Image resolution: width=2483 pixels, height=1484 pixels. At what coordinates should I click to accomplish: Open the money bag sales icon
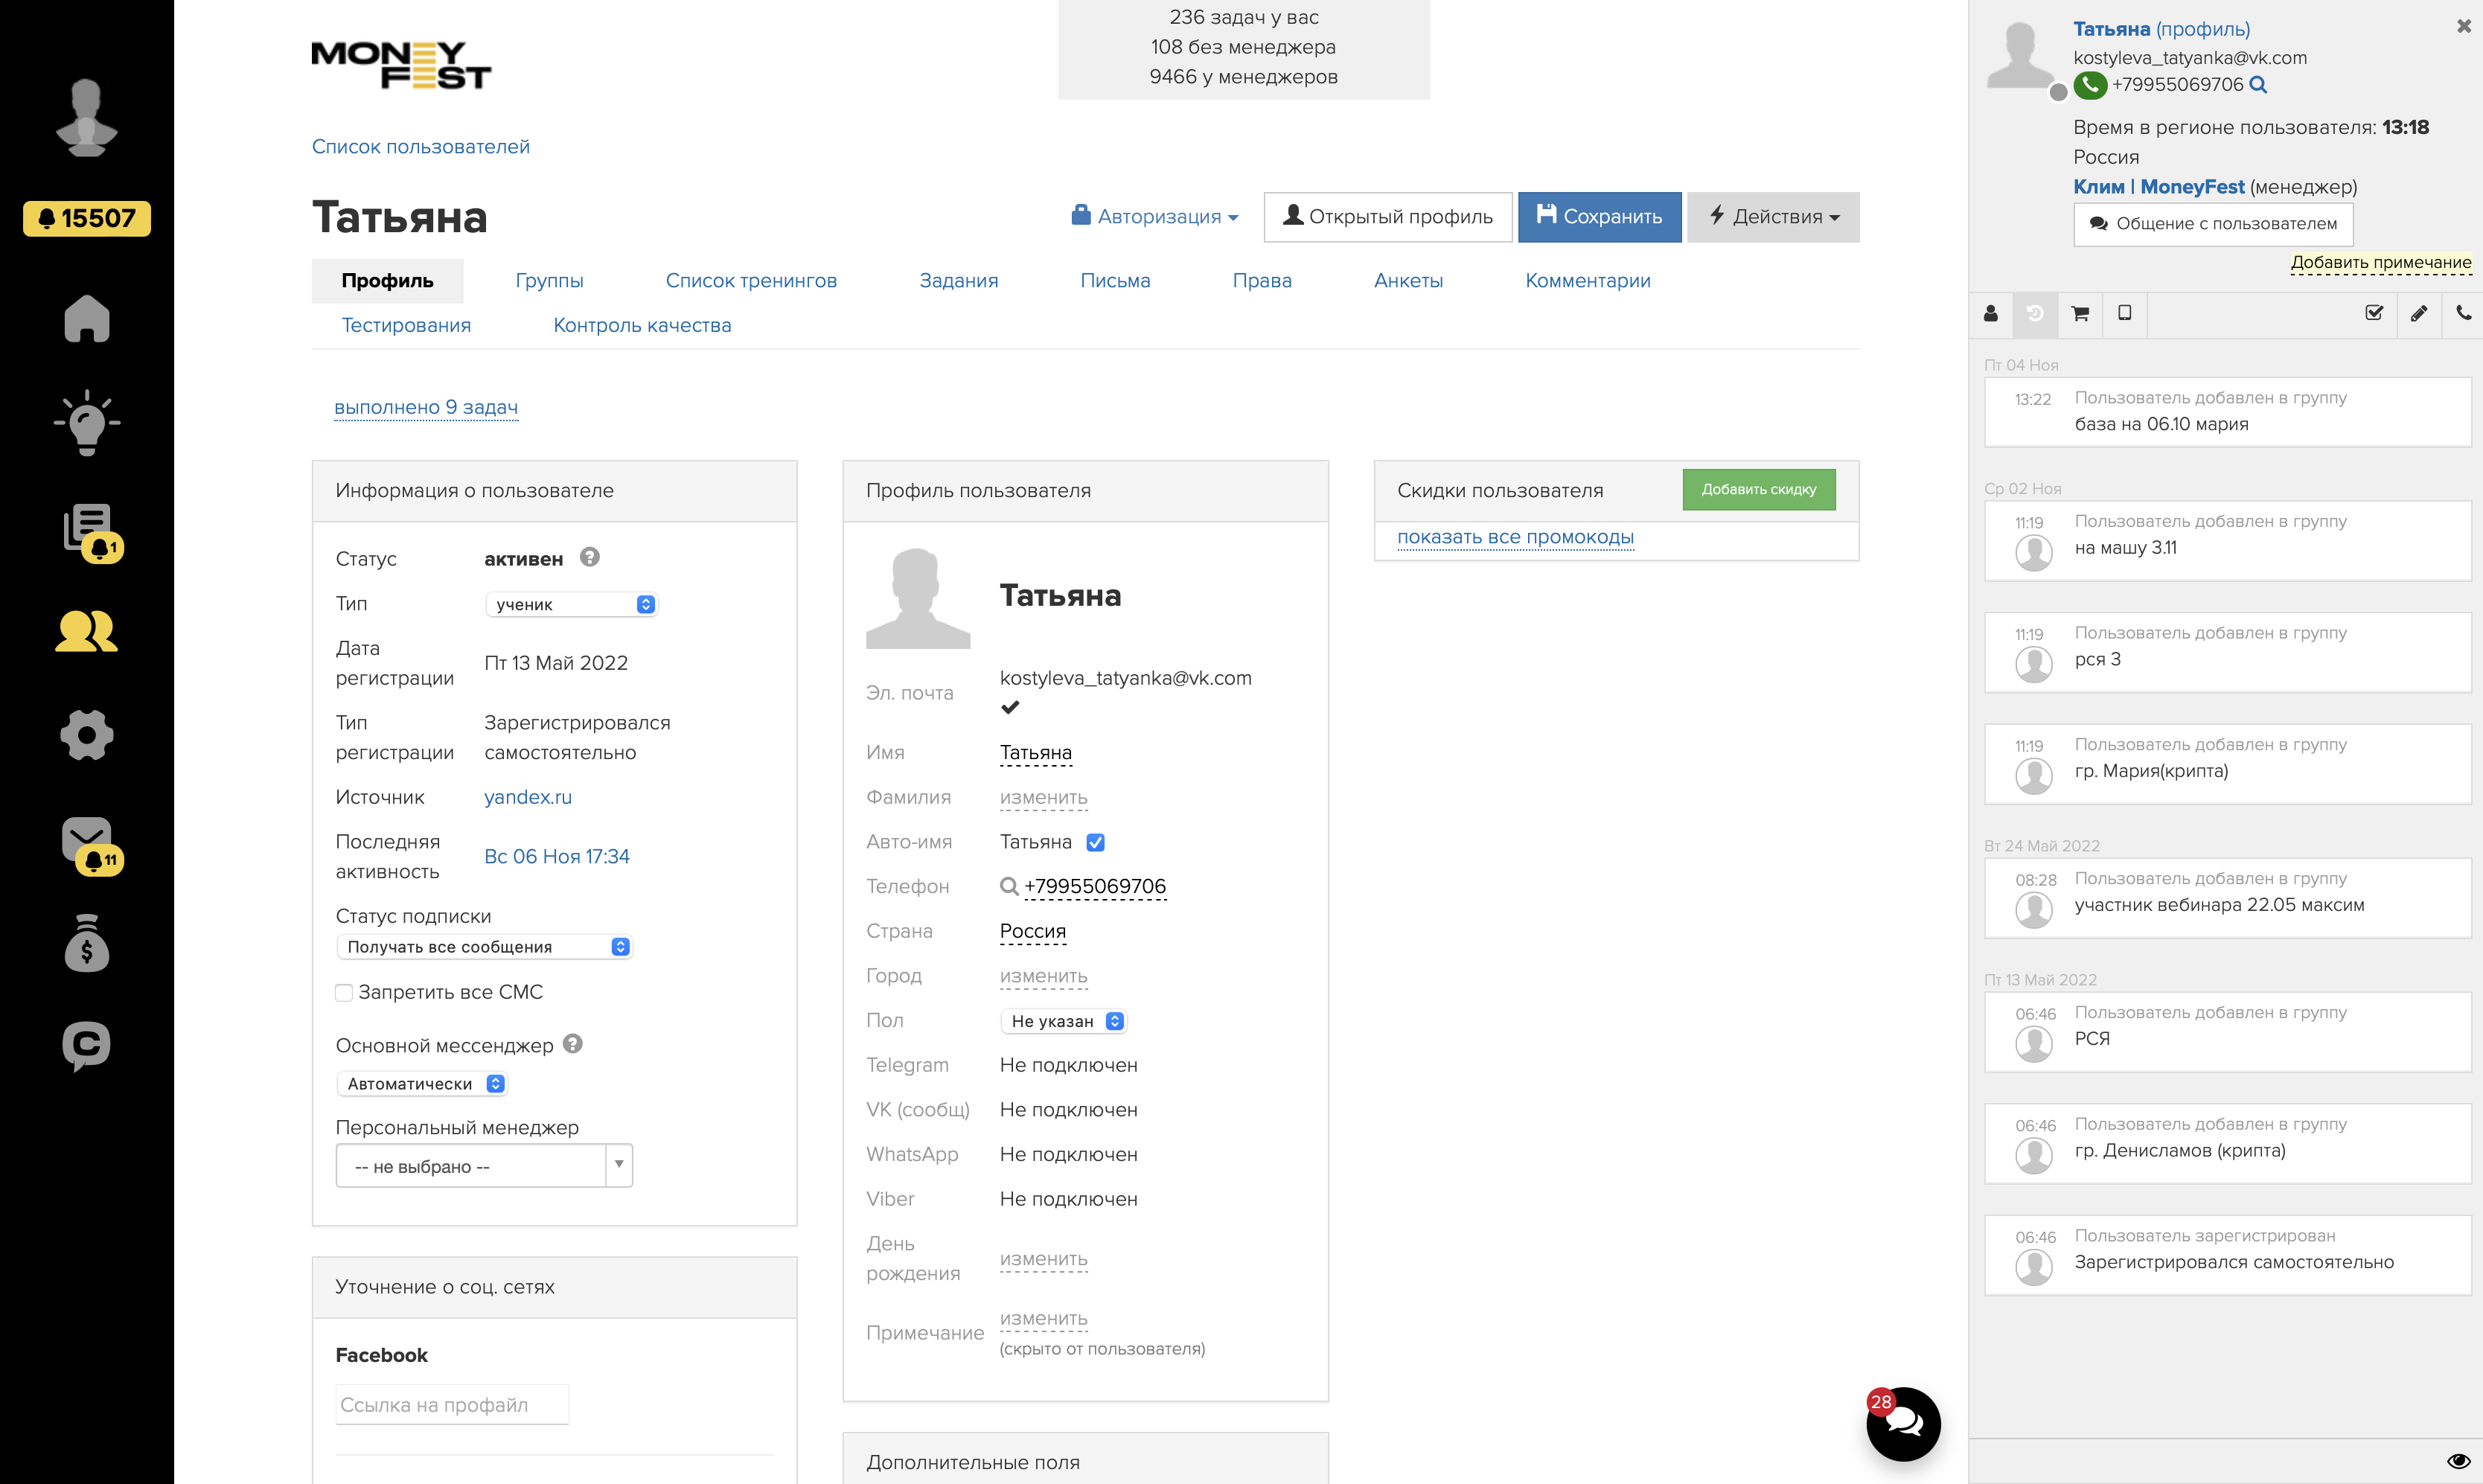(x=87, y=944)
